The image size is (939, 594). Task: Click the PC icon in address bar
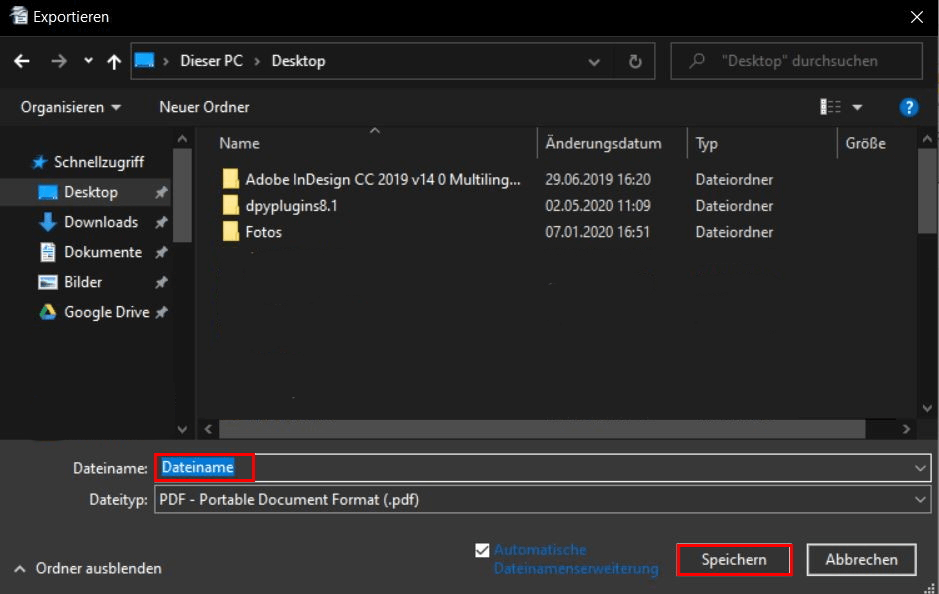(144, 60)
